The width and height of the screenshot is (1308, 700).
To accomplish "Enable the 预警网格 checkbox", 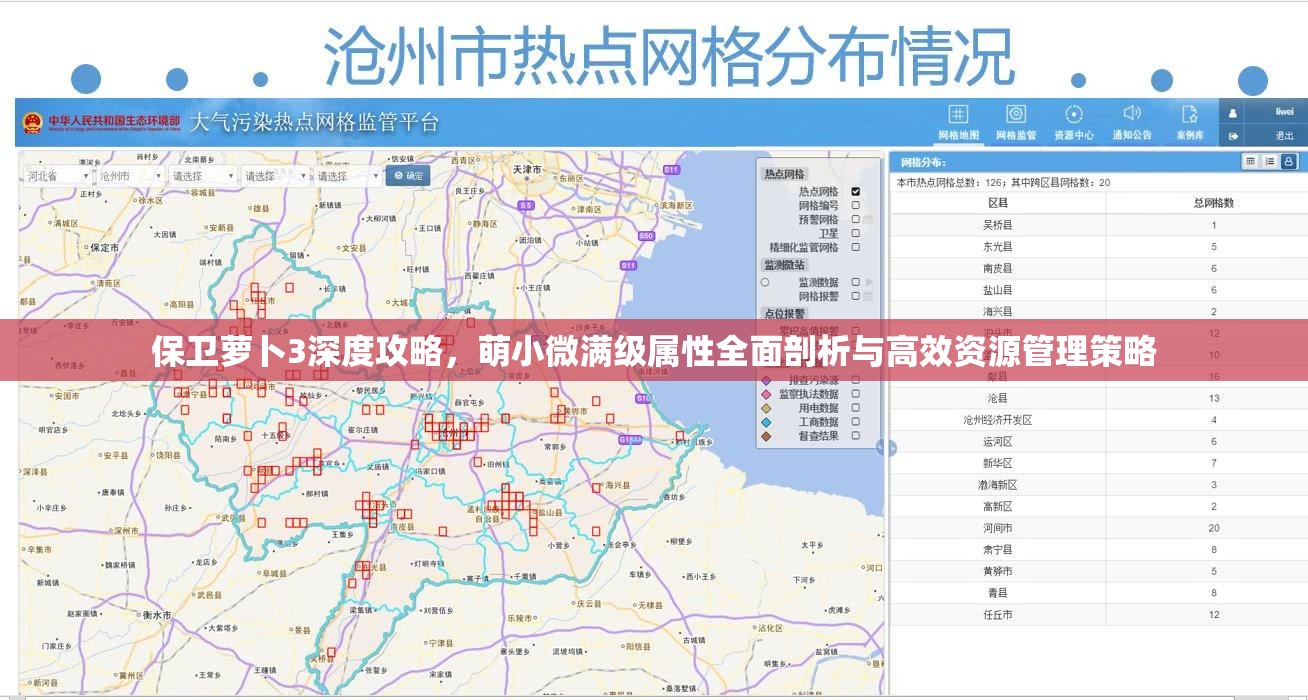I will click(855, 219).
